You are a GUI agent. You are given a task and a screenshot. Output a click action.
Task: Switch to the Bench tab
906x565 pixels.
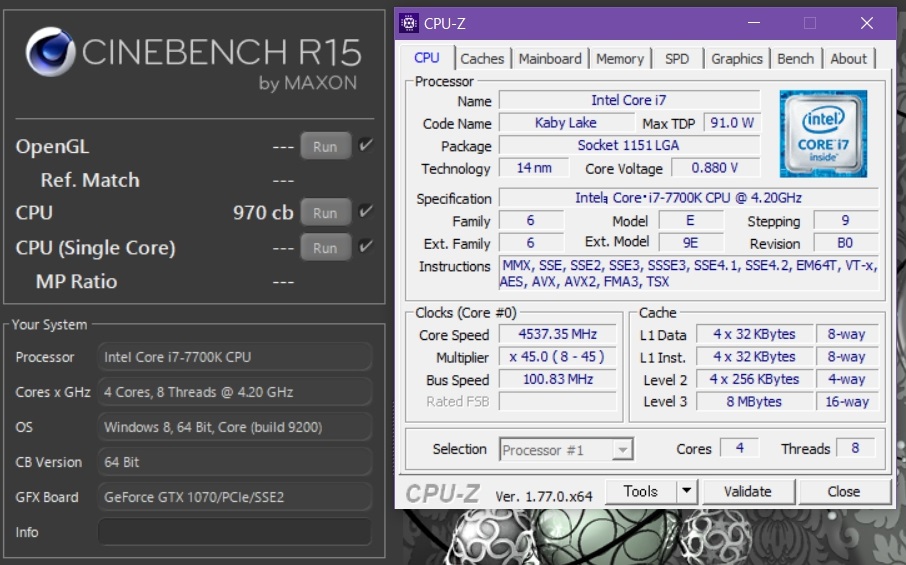[x=796, y=59]
